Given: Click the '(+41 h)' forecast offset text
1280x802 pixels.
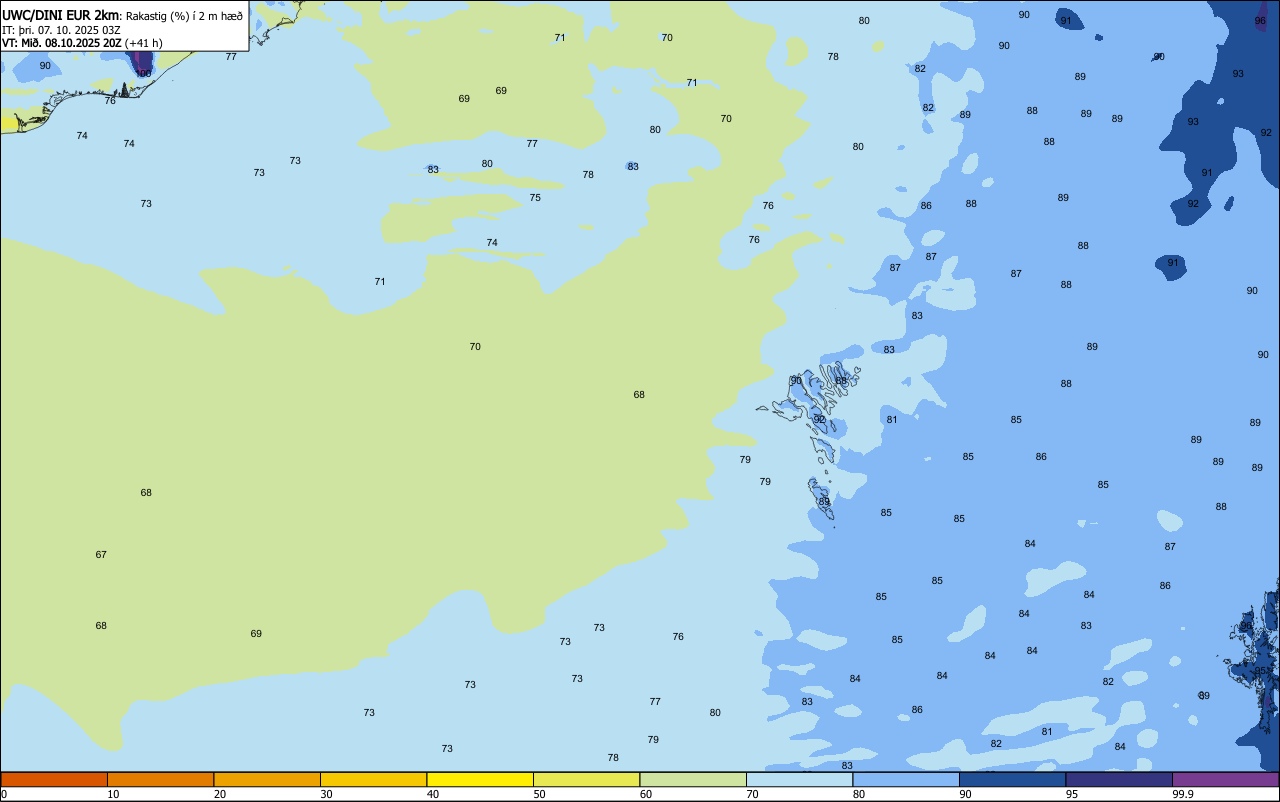Looking at the screenshot, I should coord(144,43).
